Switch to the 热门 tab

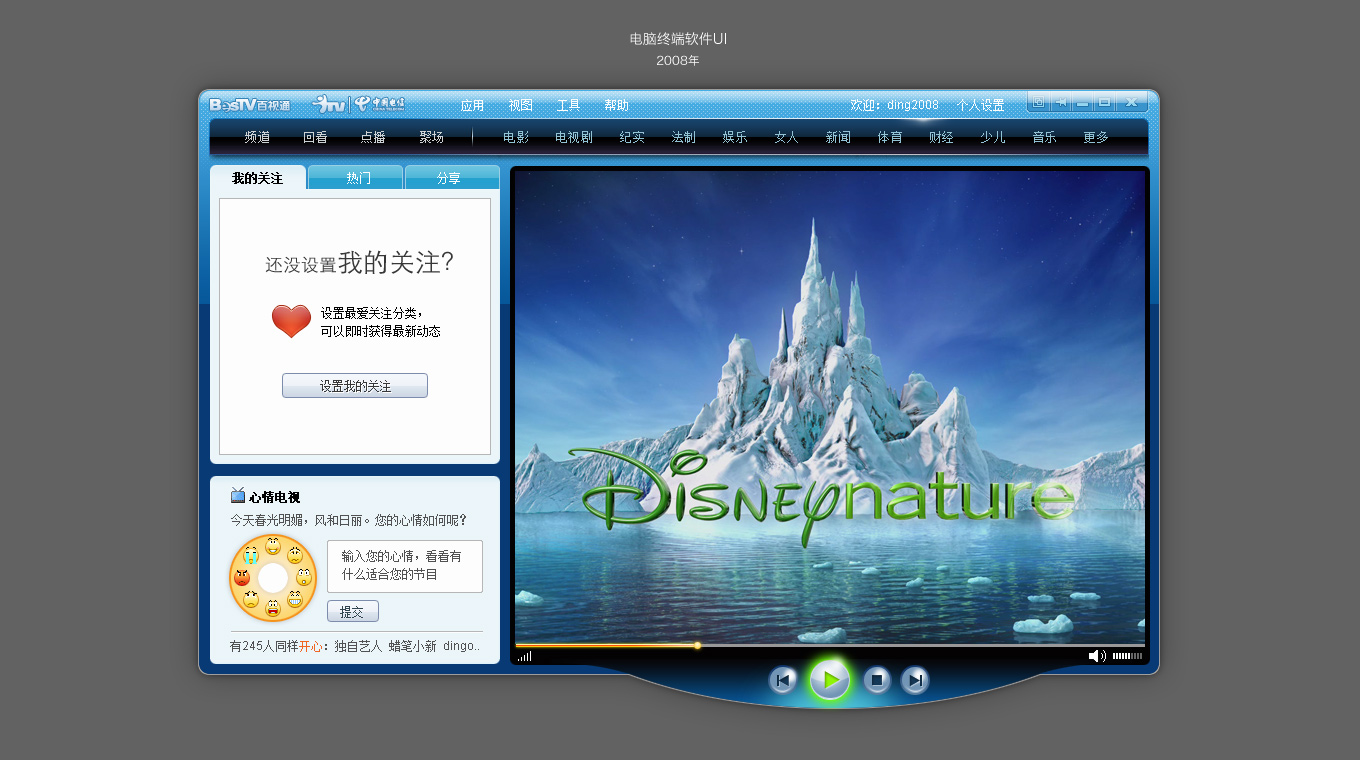358,178
